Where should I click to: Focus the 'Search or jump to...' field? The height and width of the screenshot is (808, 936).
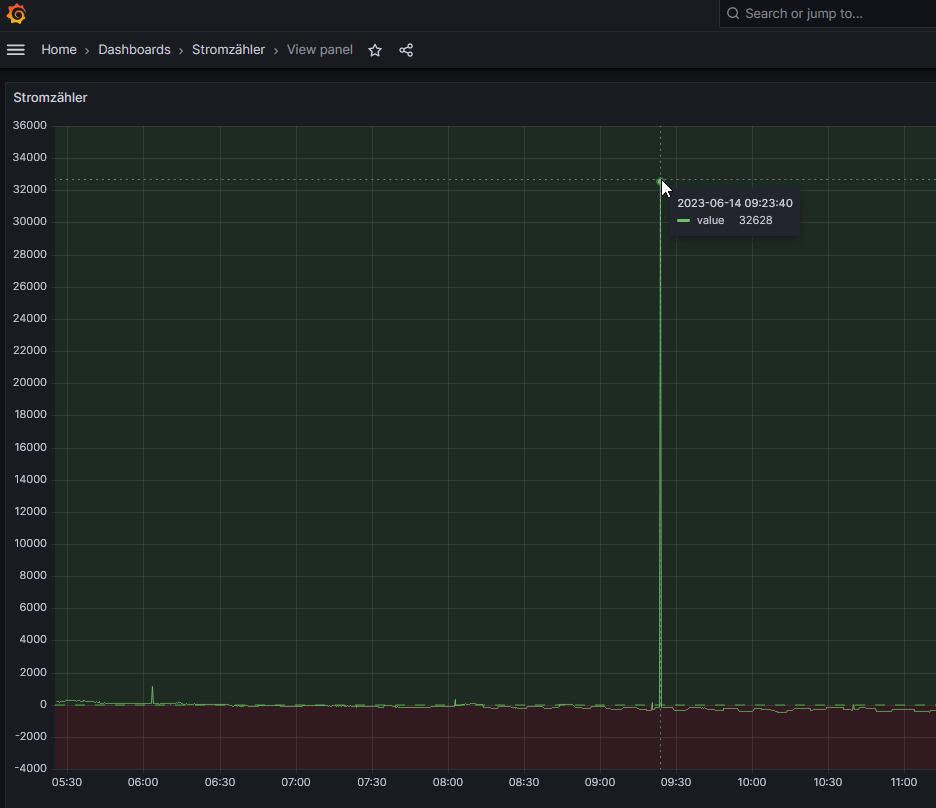click(x=827, y=14)
